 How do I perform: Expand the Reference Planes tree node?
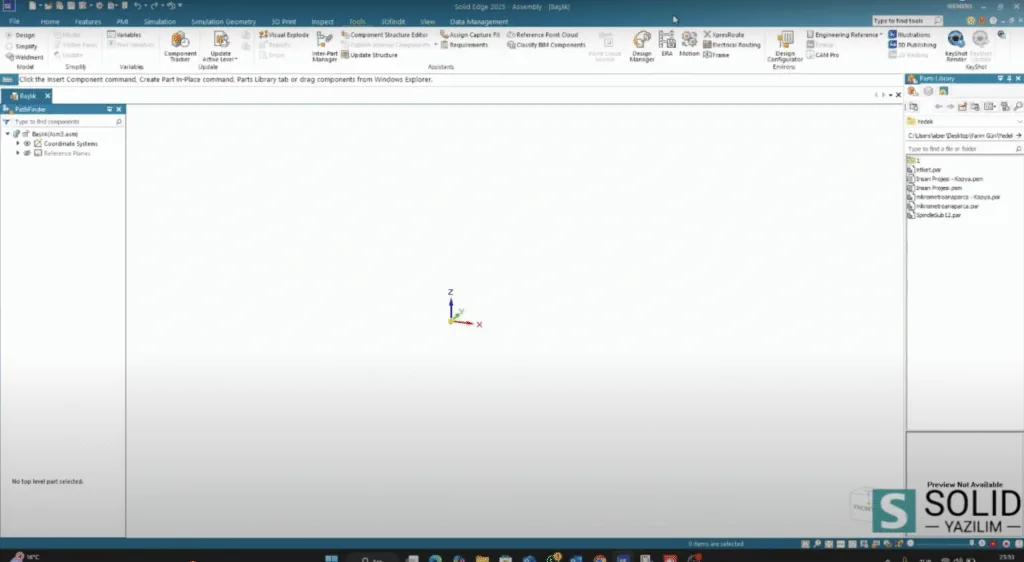tap(18, 153)
